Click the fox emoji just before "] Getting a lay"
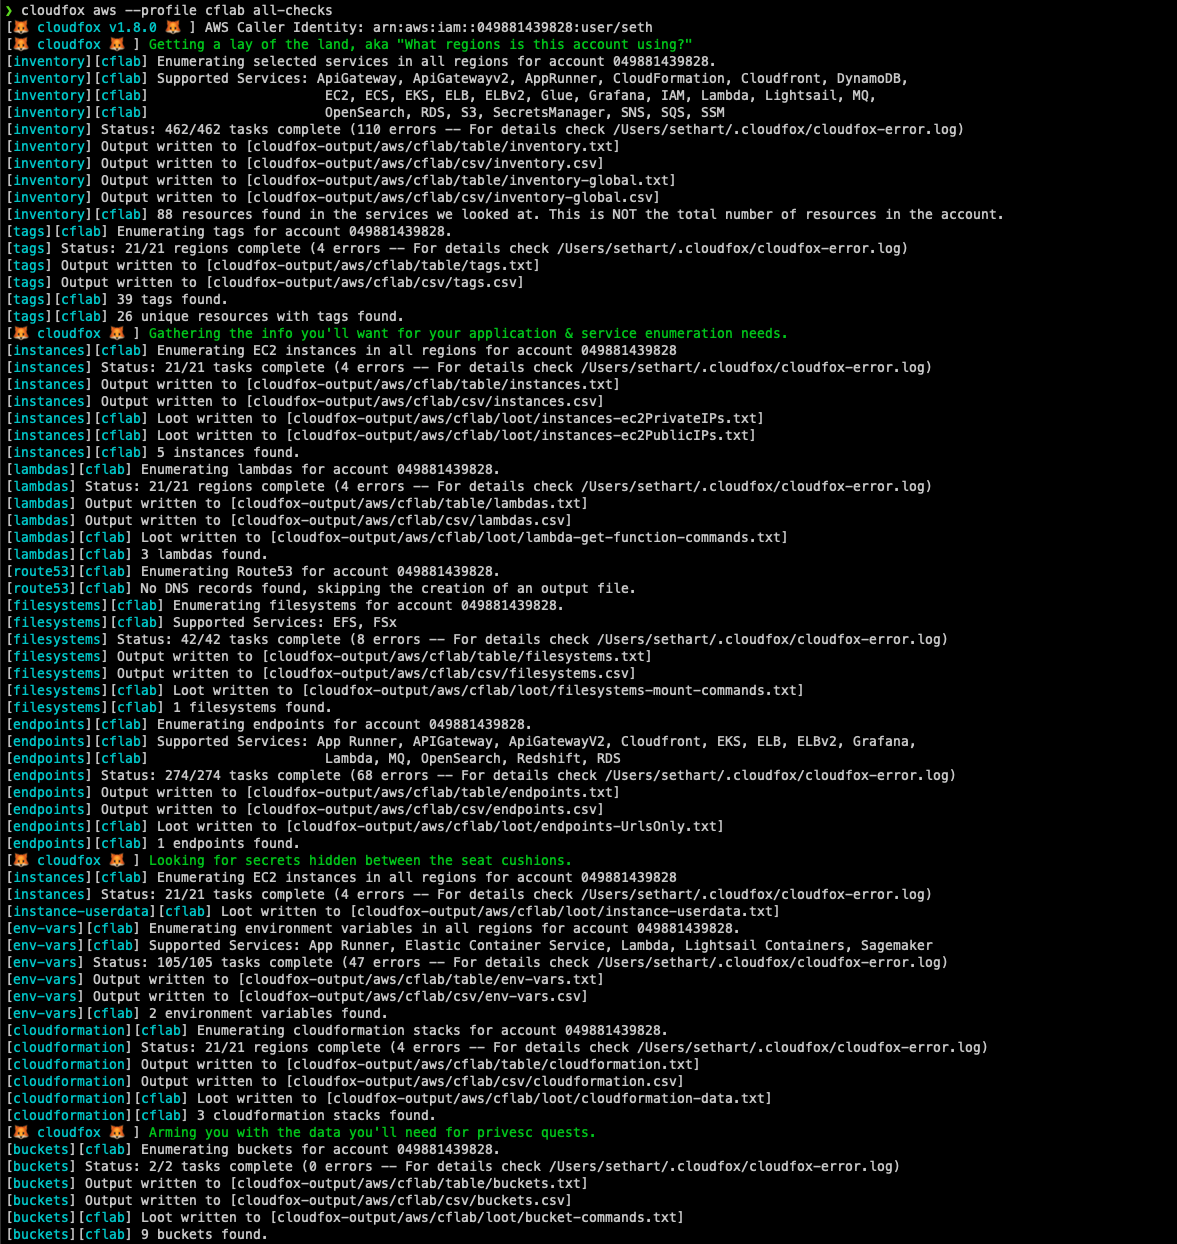Screen dimensions: 1177x1244 click(117, 45)
